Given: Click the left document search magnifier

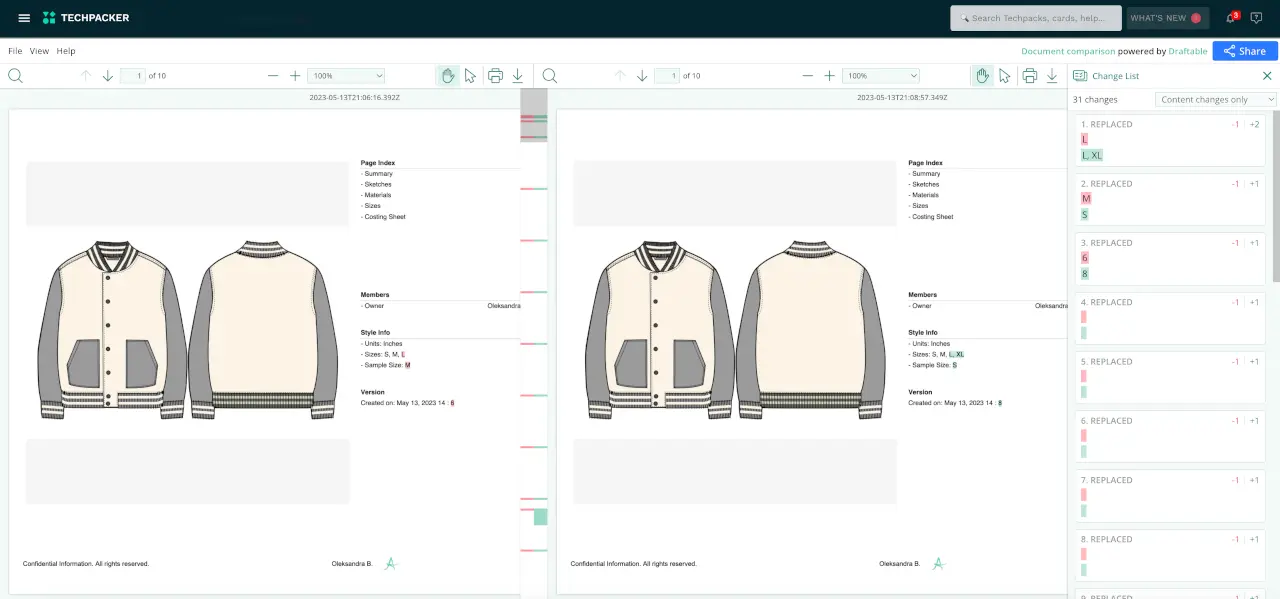Looking at the screenshot, I should (16, 76).
